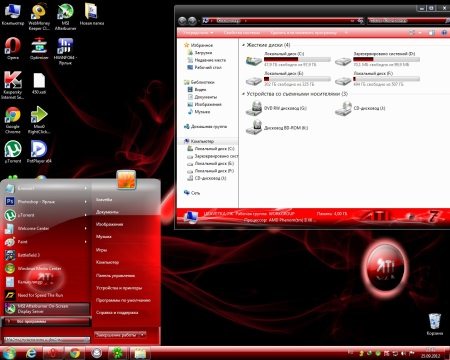Open the PotPlayer x64 desktop icon

coord(39,152)
